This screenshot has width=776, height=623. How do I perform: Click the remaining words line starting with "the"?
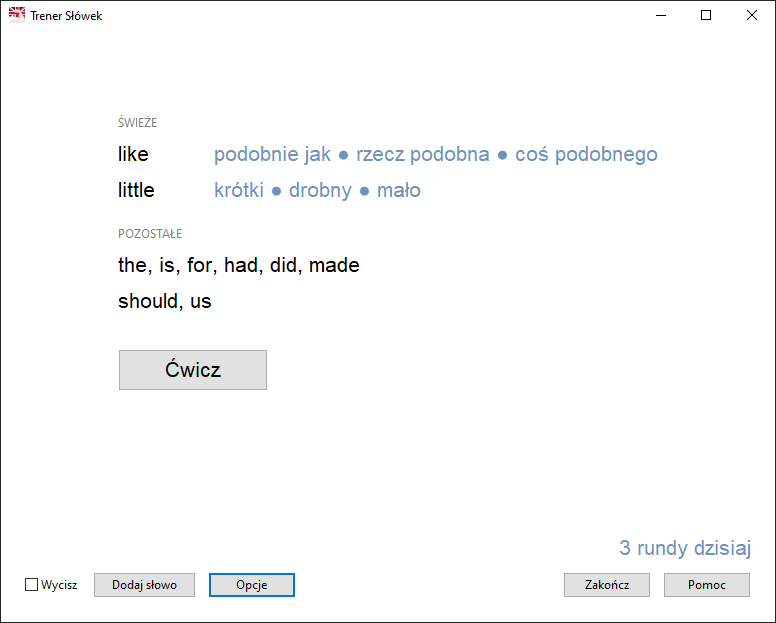pos(238,266)
